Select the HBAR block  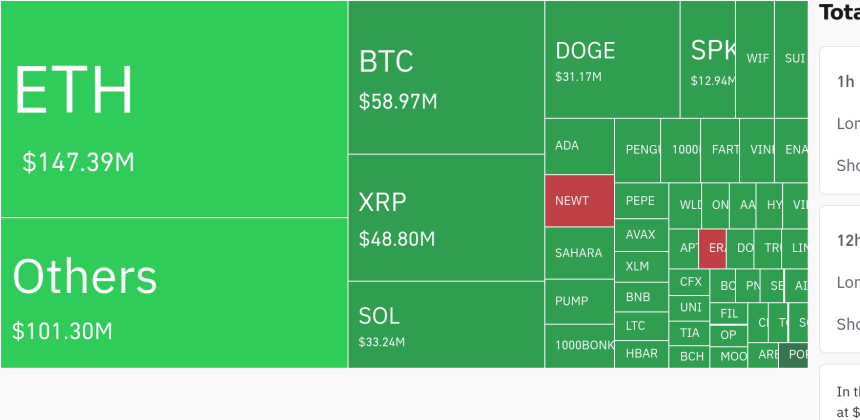coord(640,353)
